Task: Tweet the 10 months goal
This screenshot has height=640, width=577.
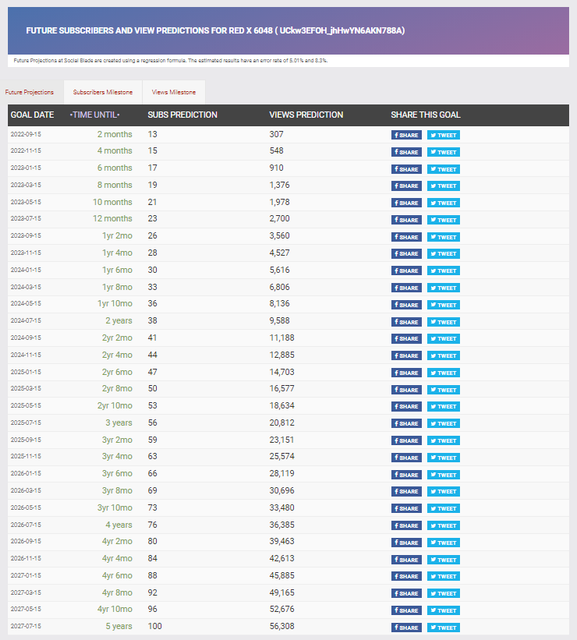Action: click(x=444, y=203)
